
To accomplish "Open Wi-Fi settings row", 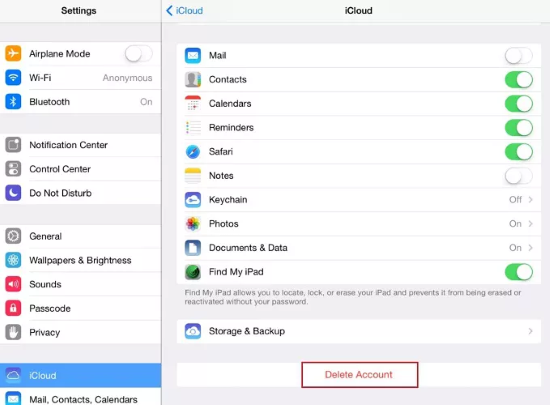I will (81, 77).
